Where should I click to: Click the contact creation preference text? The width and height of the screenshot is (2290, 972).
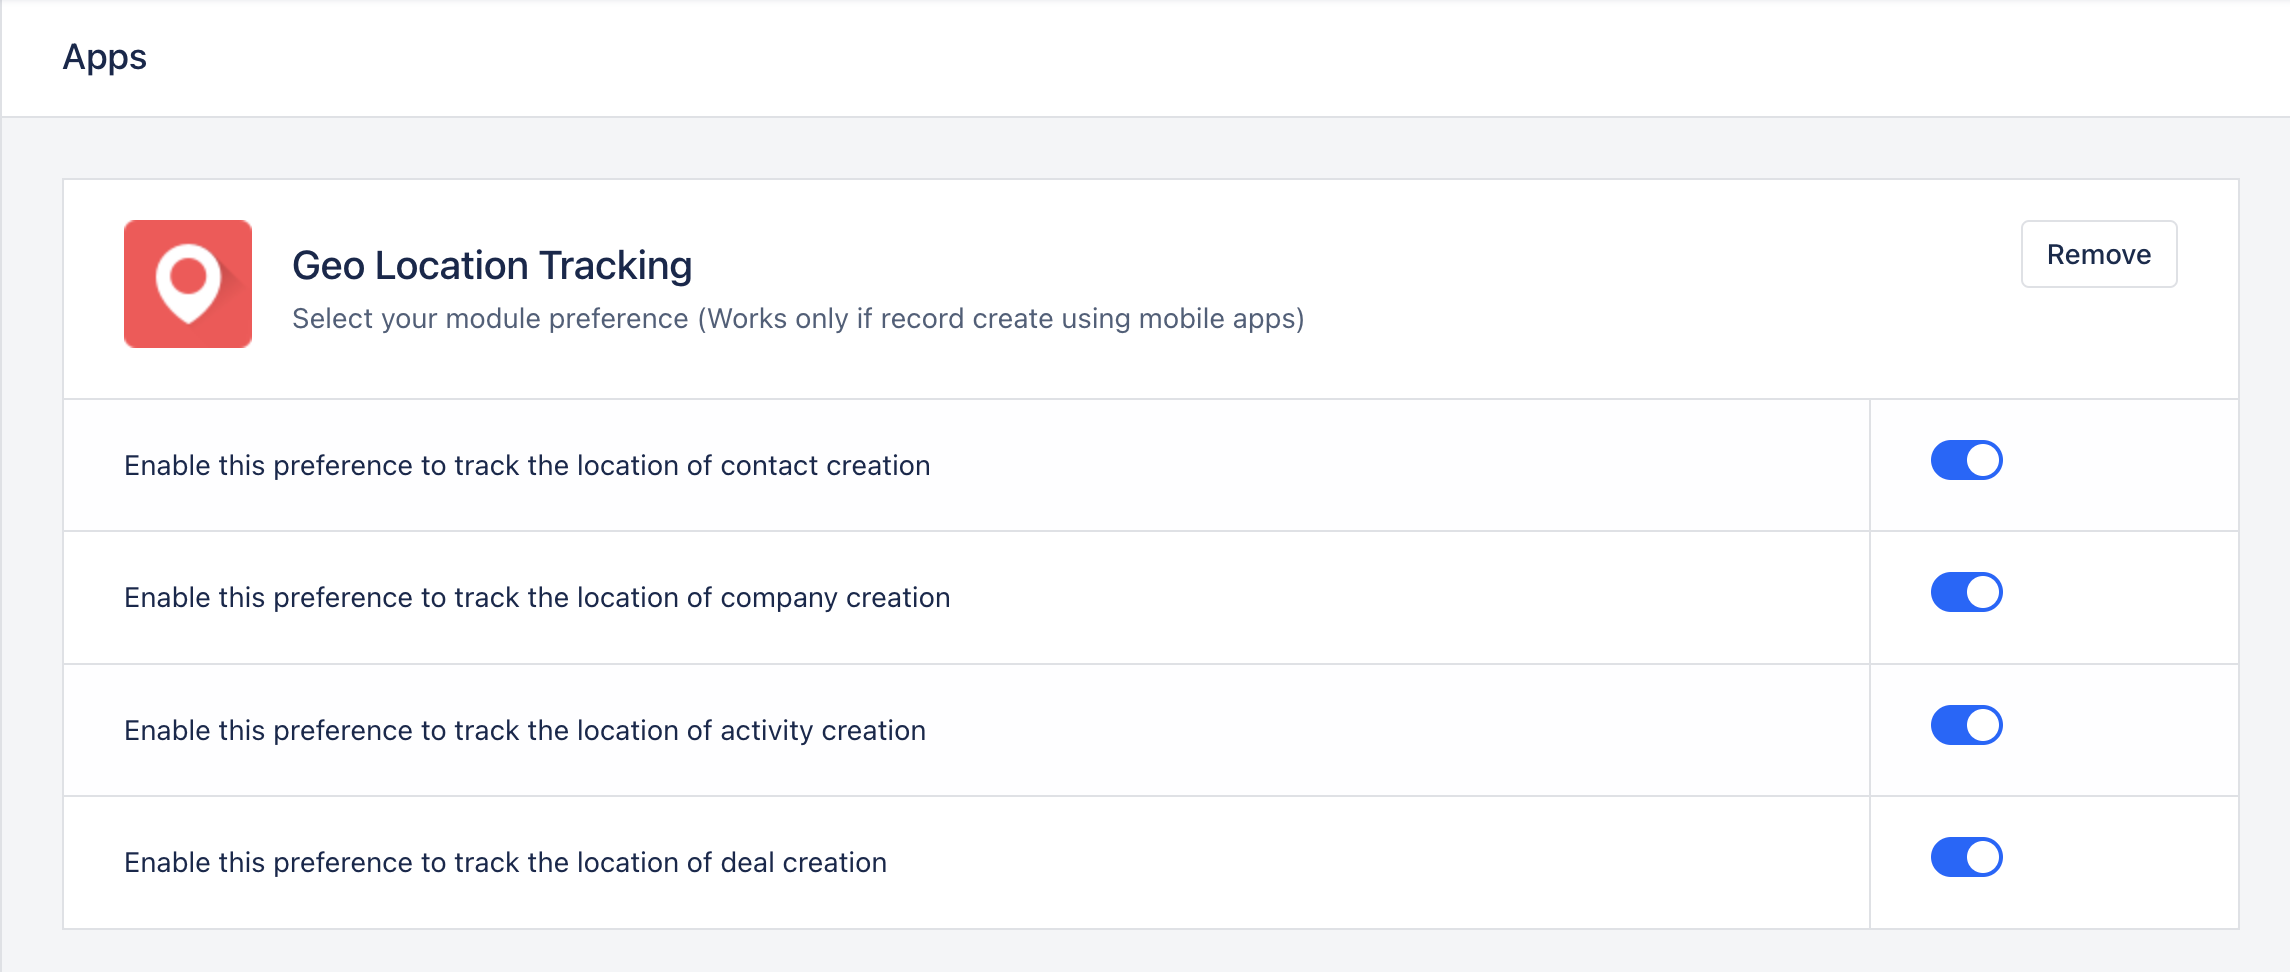coord(527,466)
